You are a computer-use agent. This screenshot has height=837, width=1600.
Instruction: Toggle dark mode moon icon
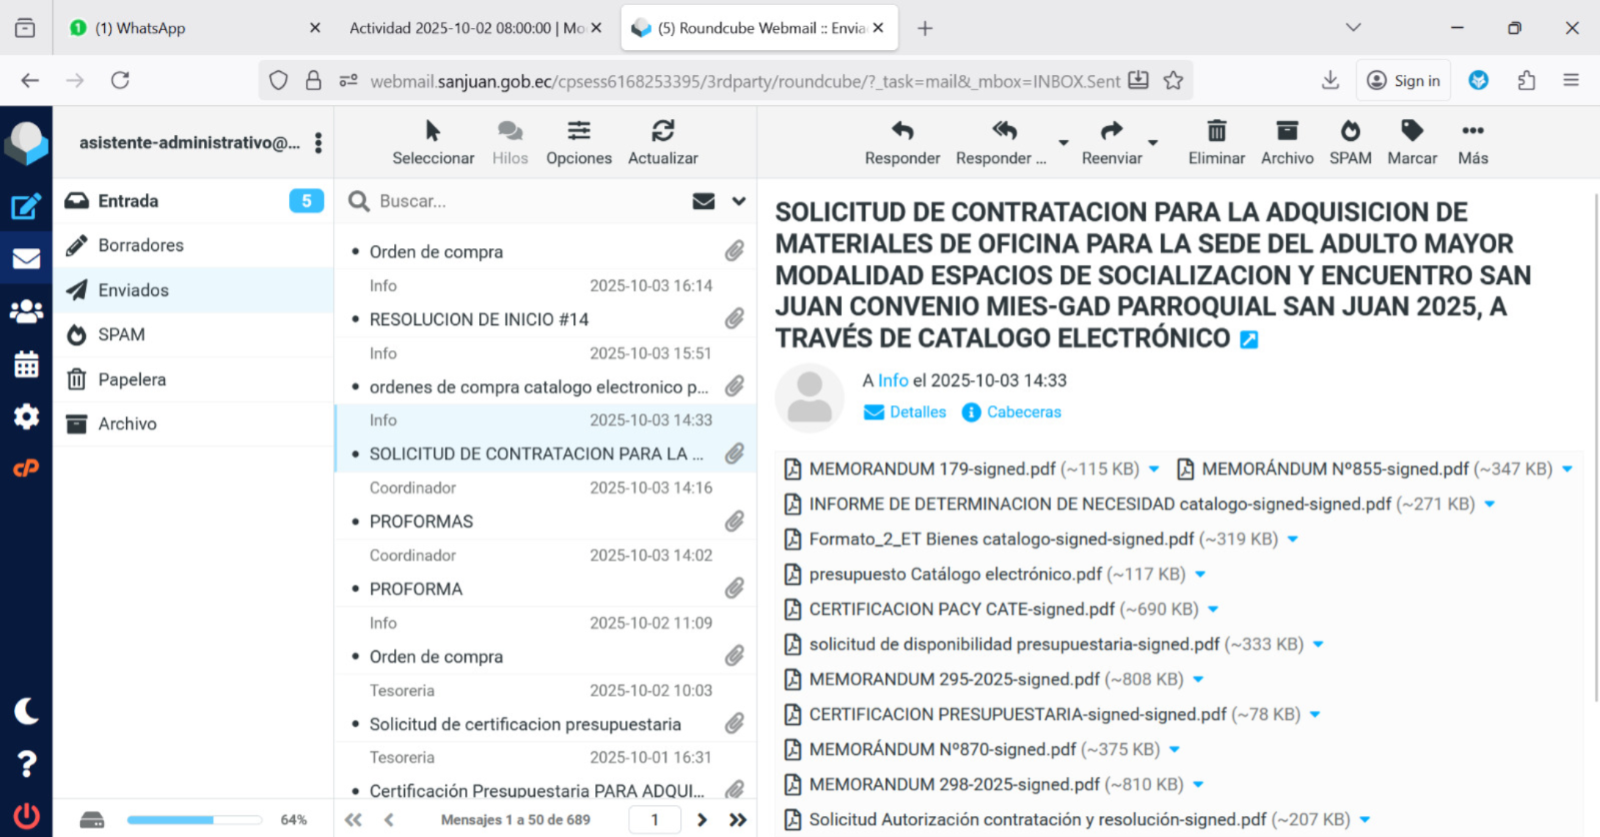(x=26, y=711)
